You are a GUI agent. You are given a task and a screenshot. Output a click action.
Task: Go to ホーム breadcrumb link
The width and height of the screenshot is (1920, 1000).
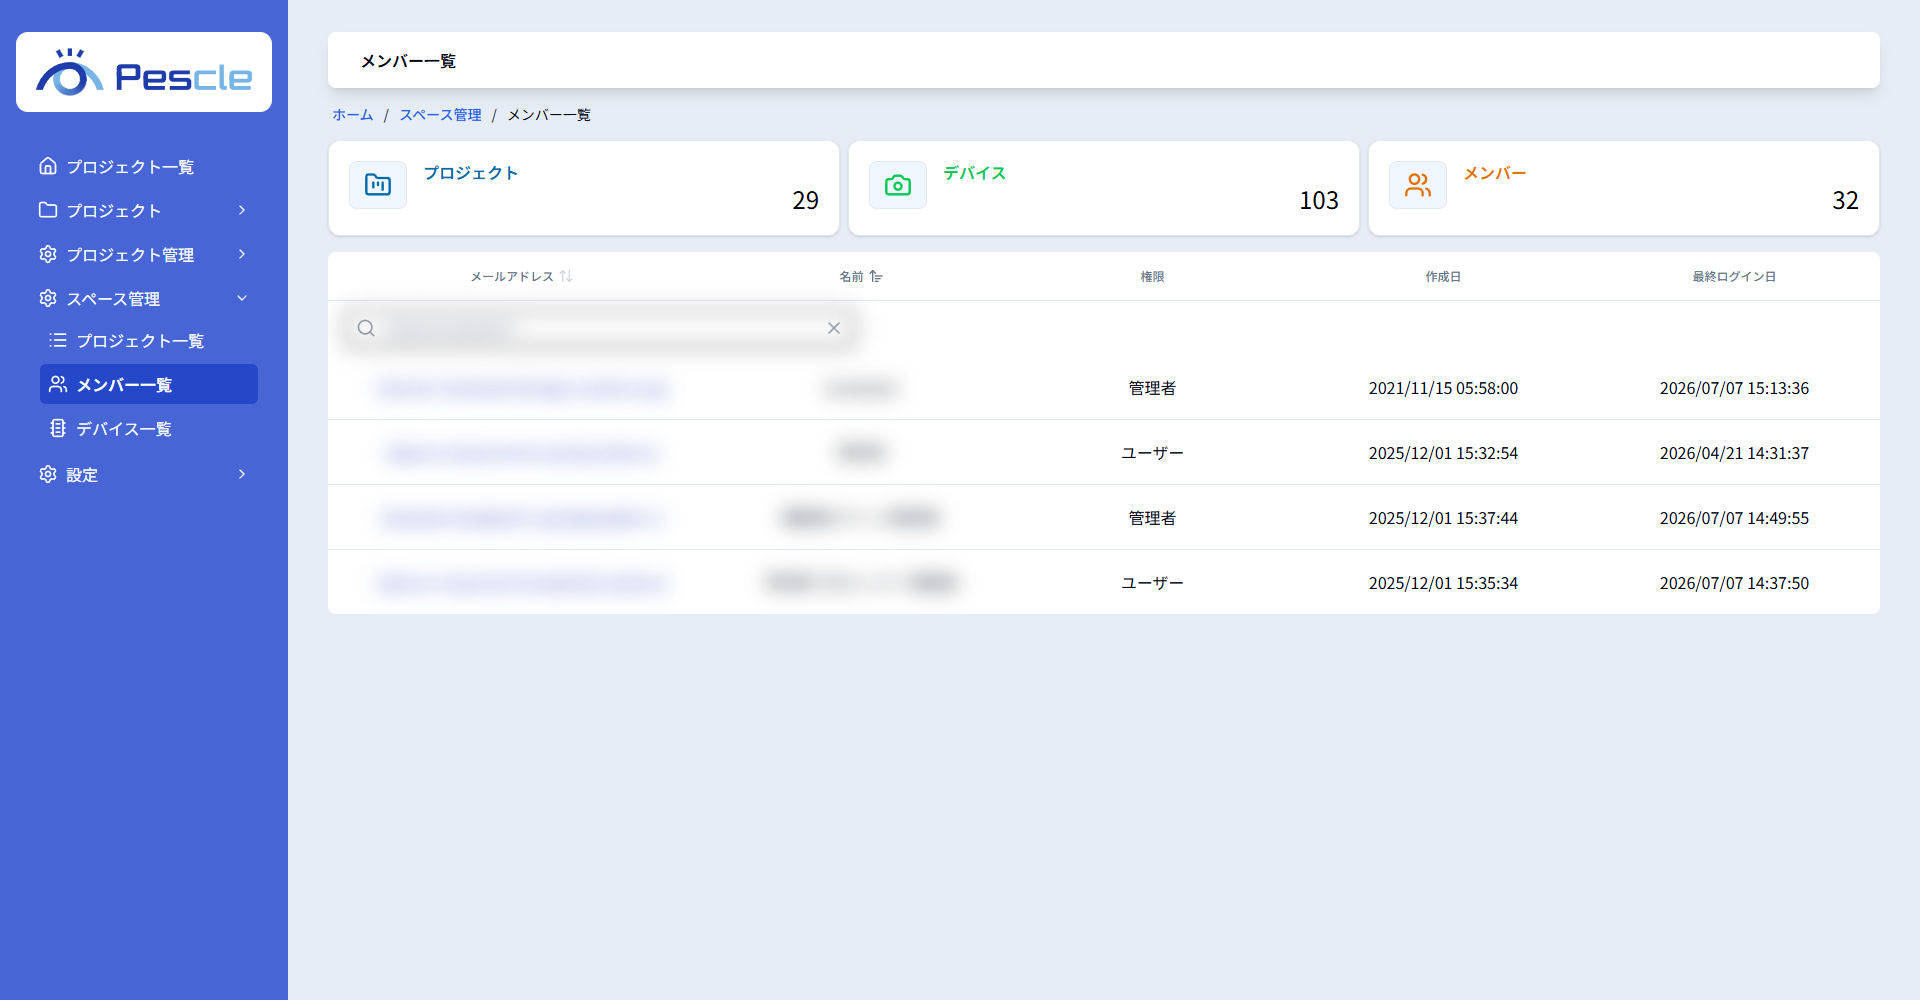pos(353,115)
